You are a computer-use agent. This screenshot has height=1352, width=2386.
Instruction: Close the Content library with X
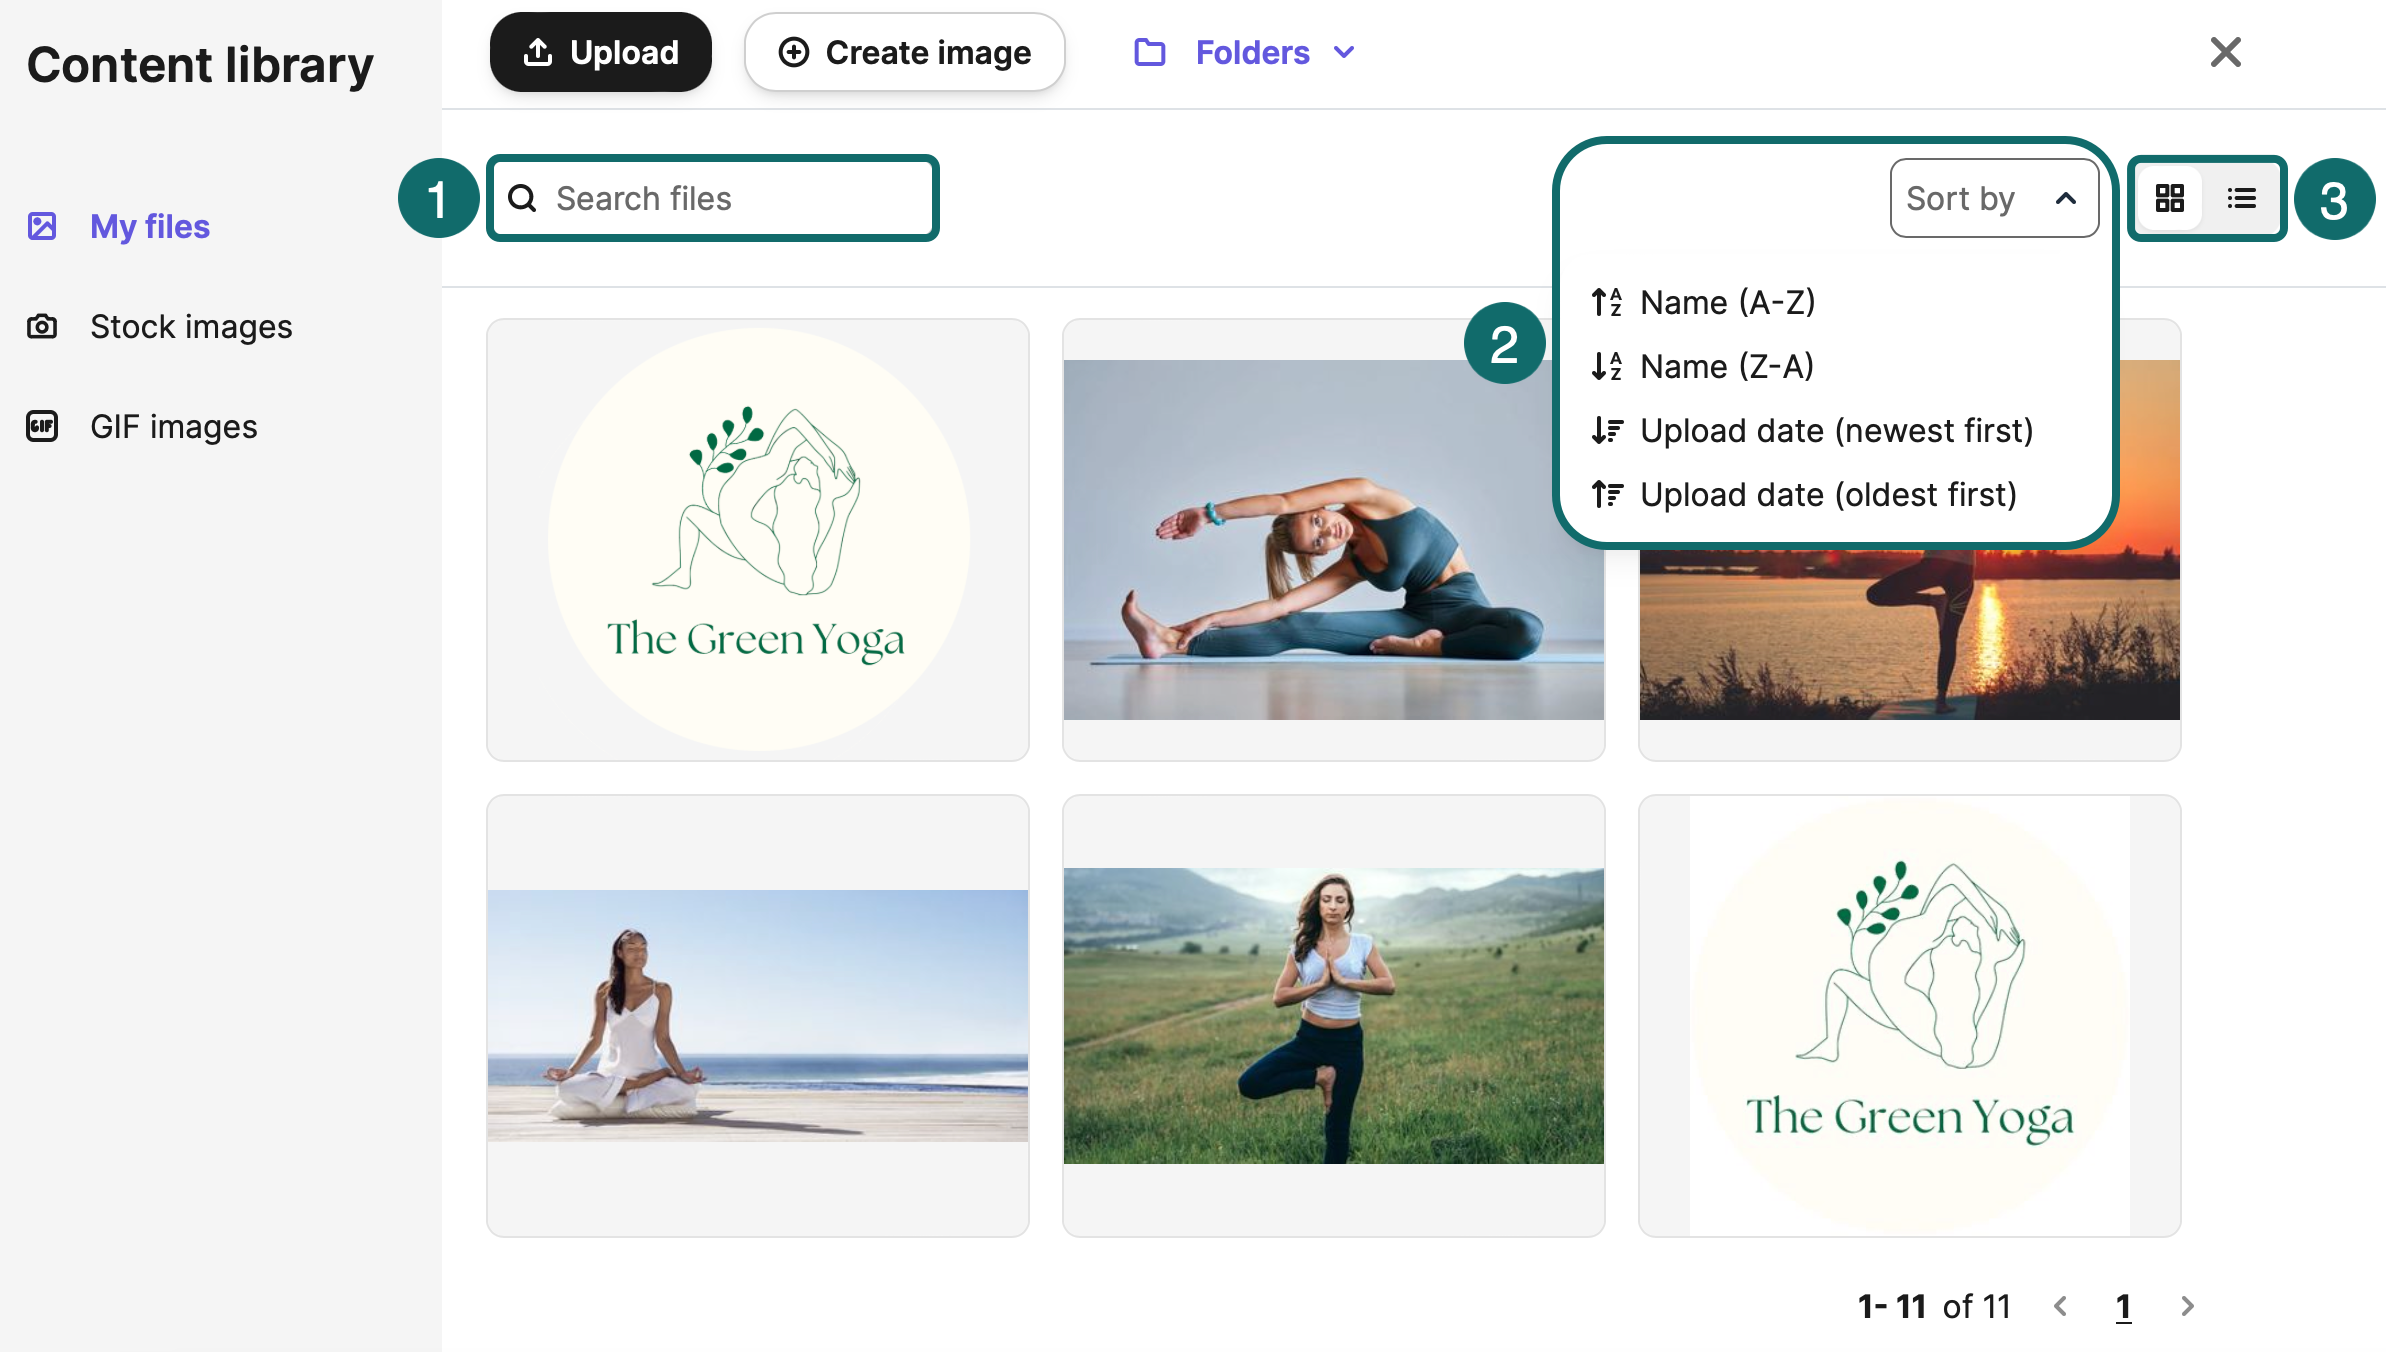[2225, 52]
